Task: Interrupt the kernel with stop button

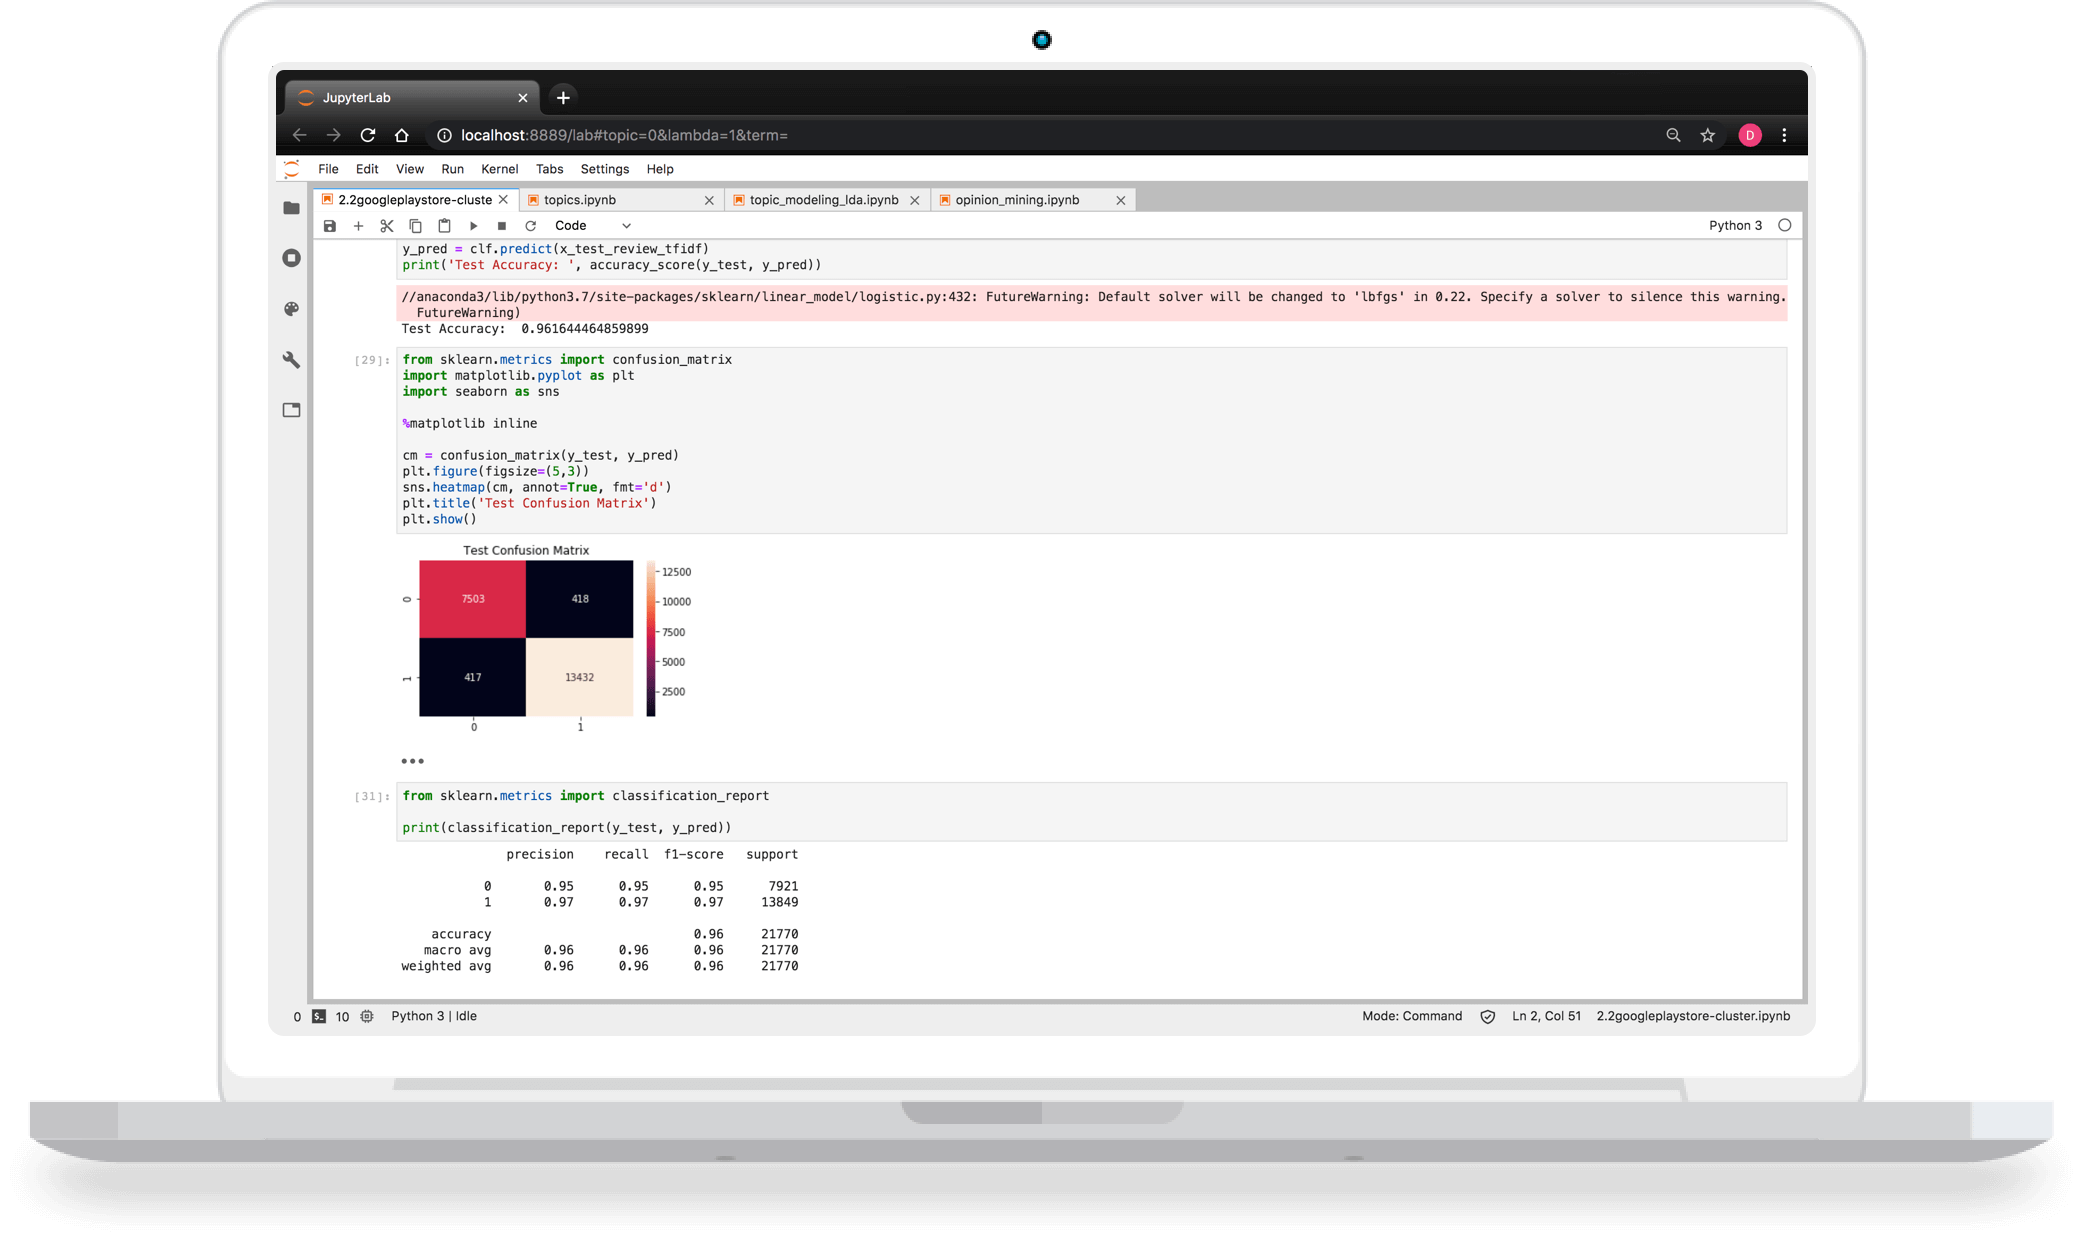Action: pos(502,226)
